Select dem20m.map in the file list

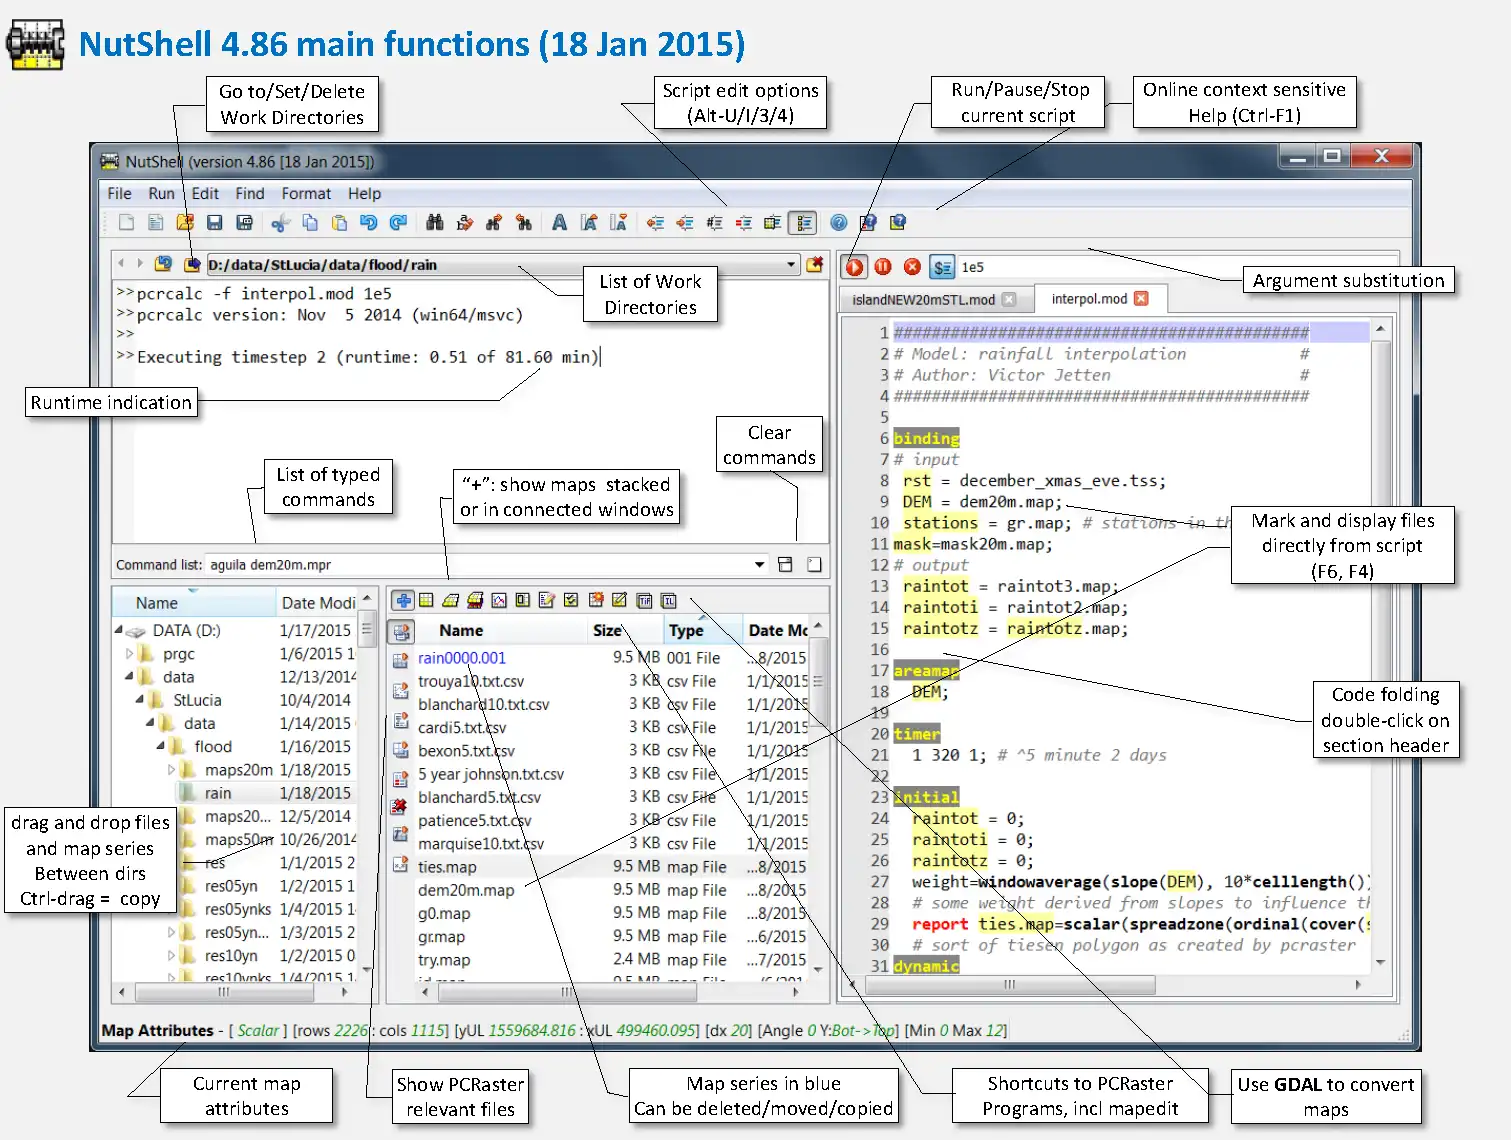pos(466,890)
